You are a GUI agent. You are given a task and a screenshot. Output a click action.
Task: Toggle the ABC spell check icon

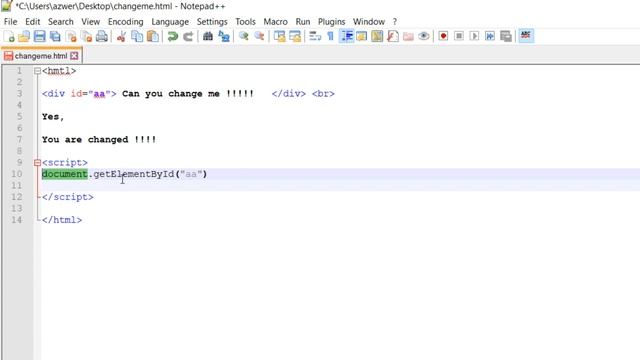526,36
